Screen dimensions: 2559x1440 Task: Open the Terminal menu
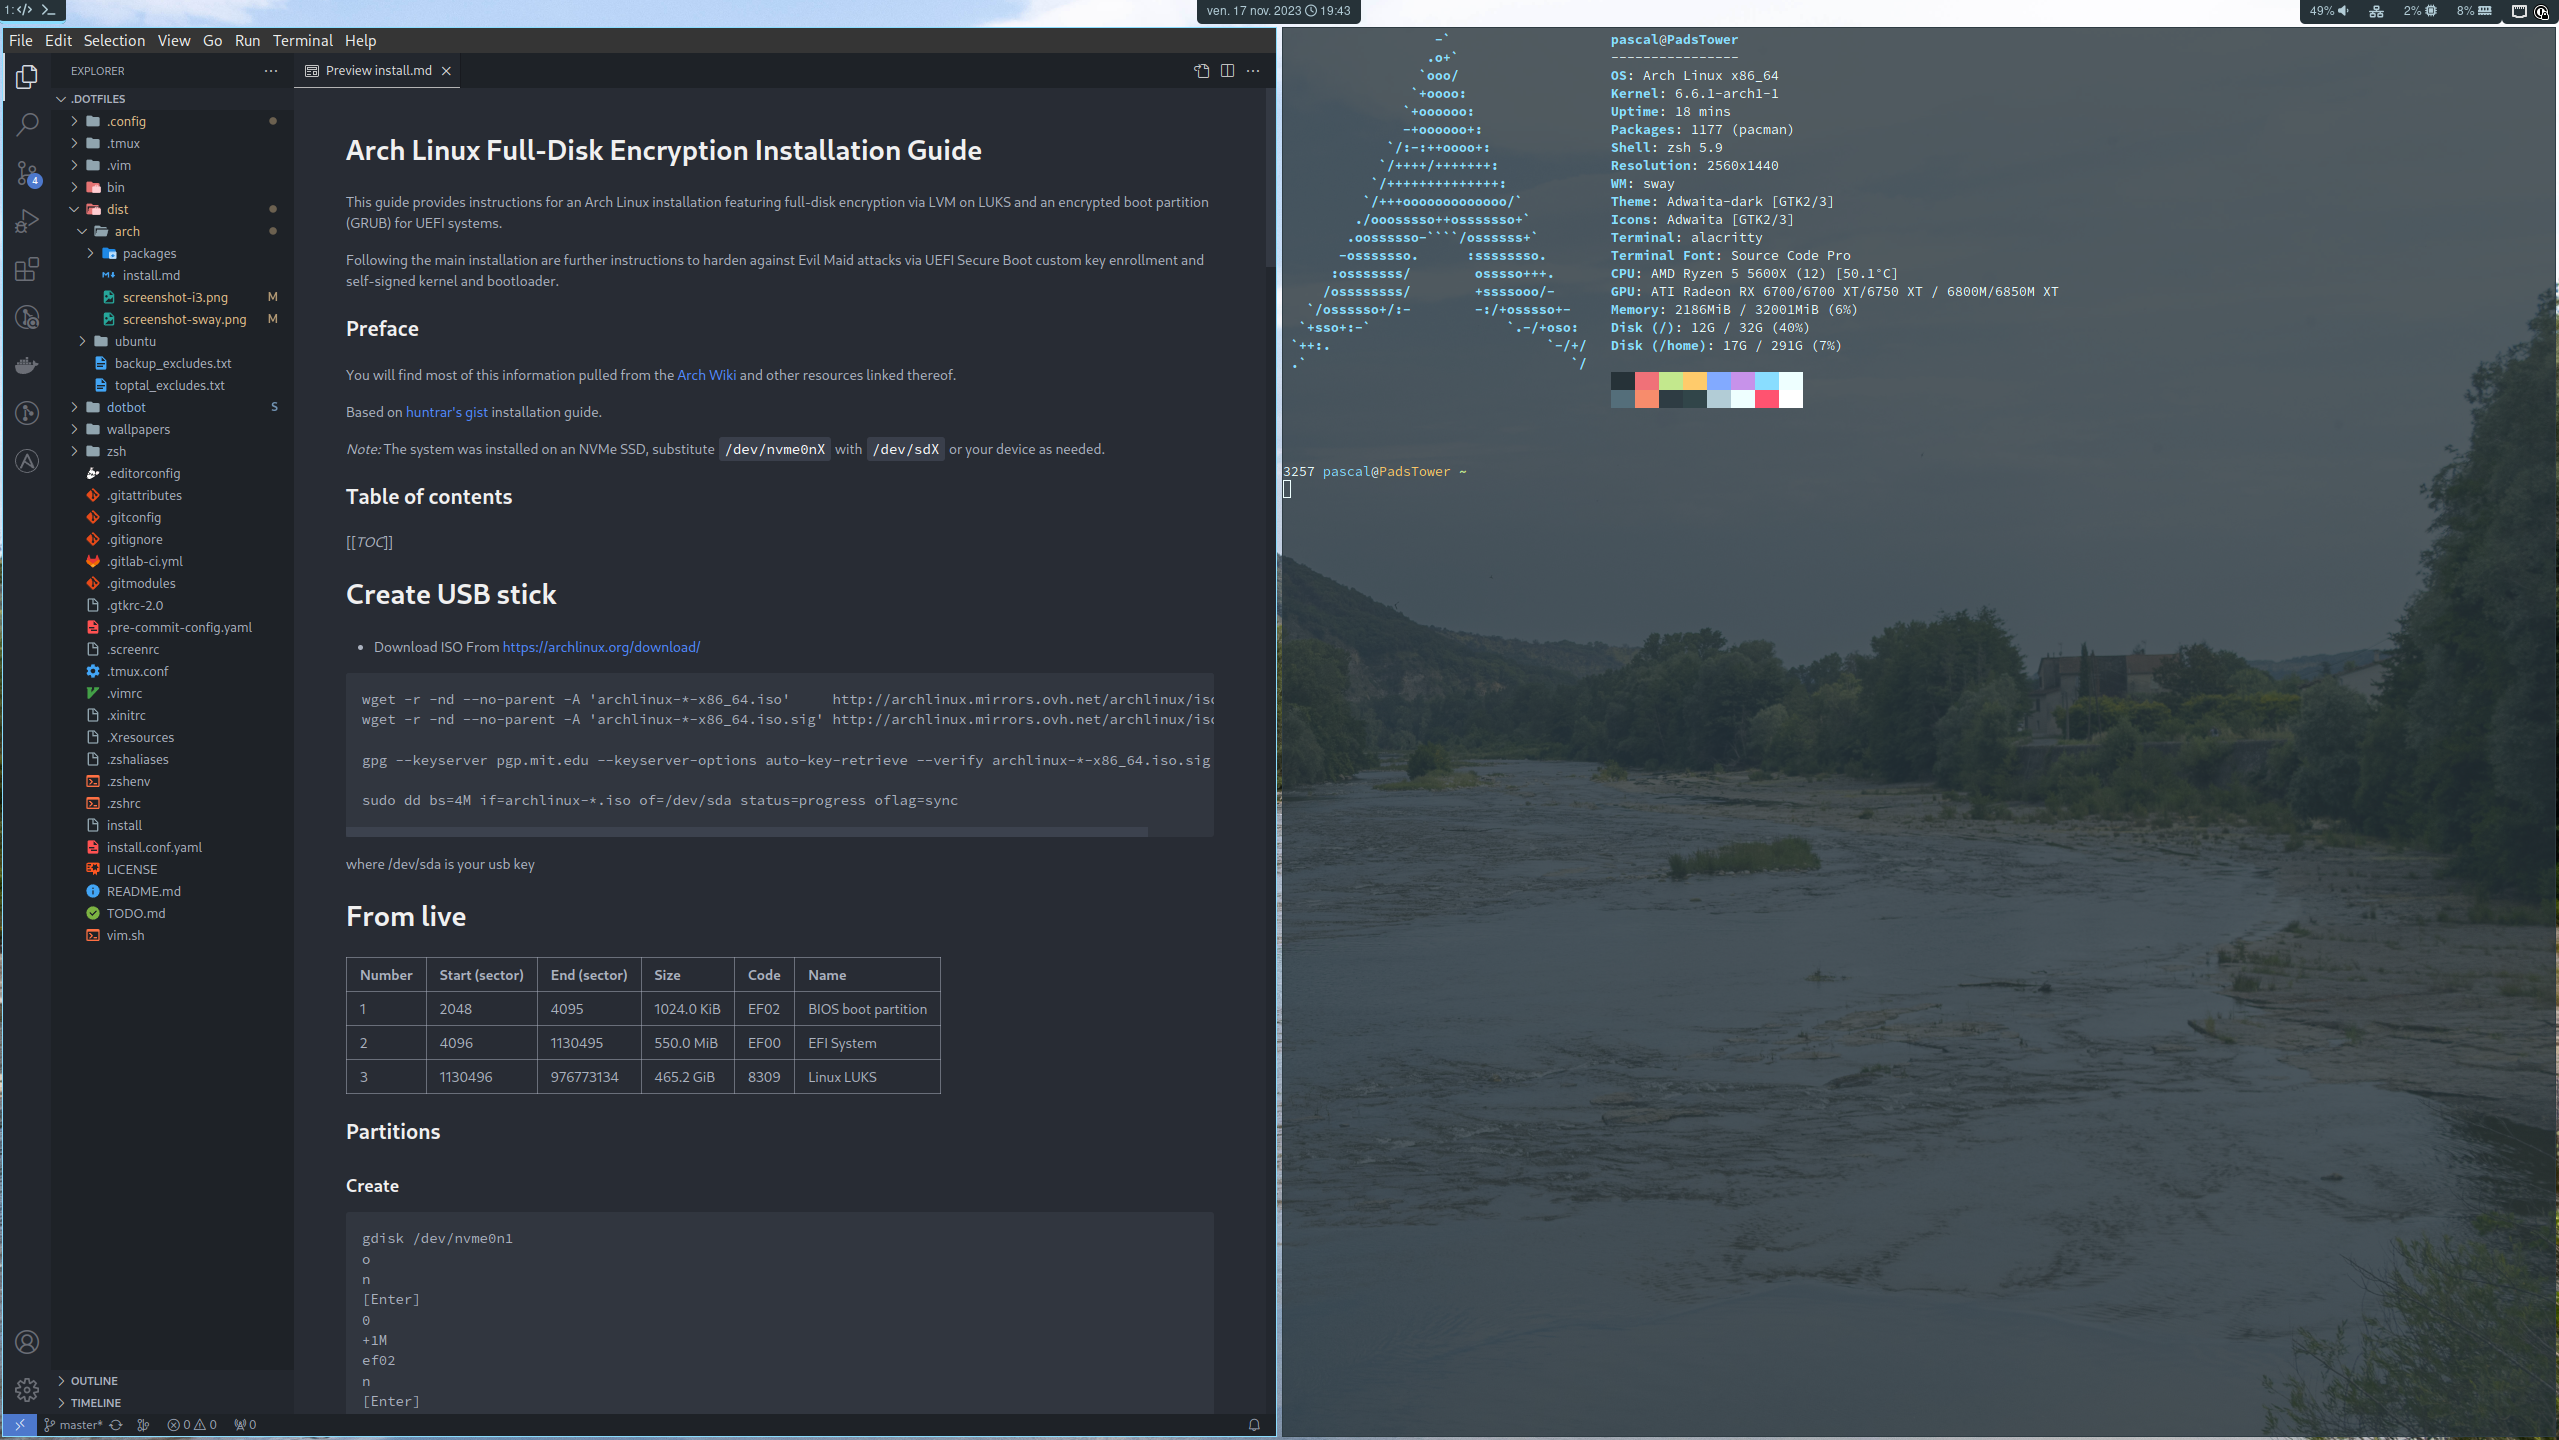(x=302, y=40)
